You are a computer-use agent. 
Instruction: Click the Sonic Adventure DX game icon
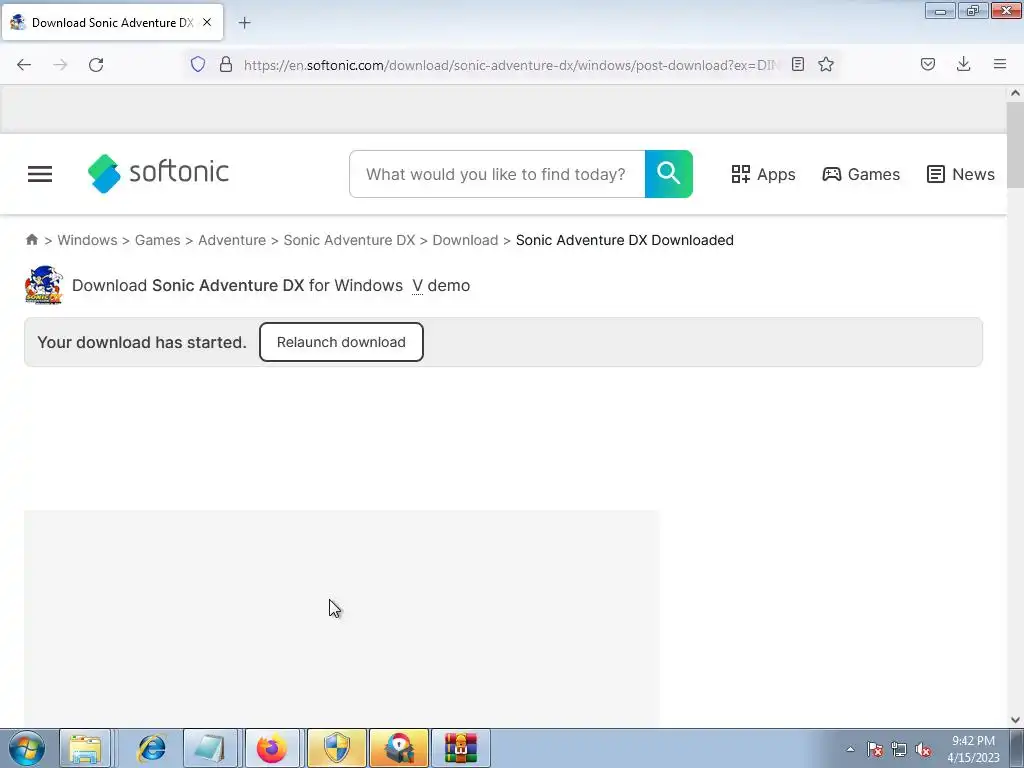(x=44, y=285)
